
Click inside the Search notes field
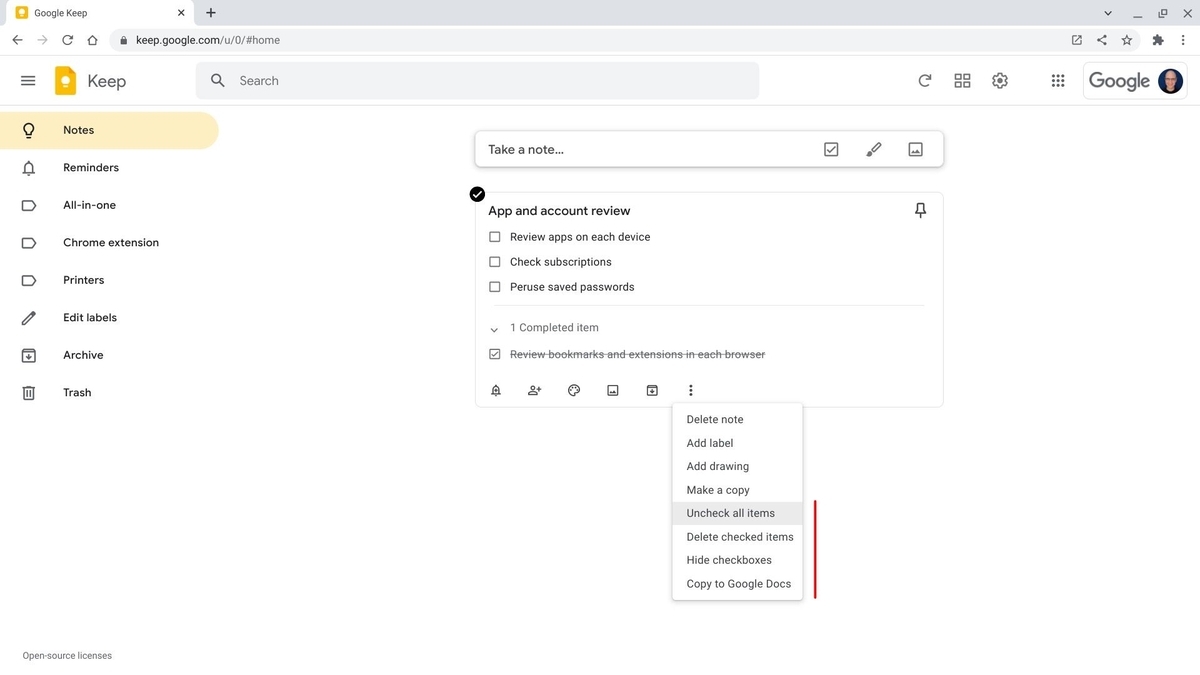[x=400, y=80]
